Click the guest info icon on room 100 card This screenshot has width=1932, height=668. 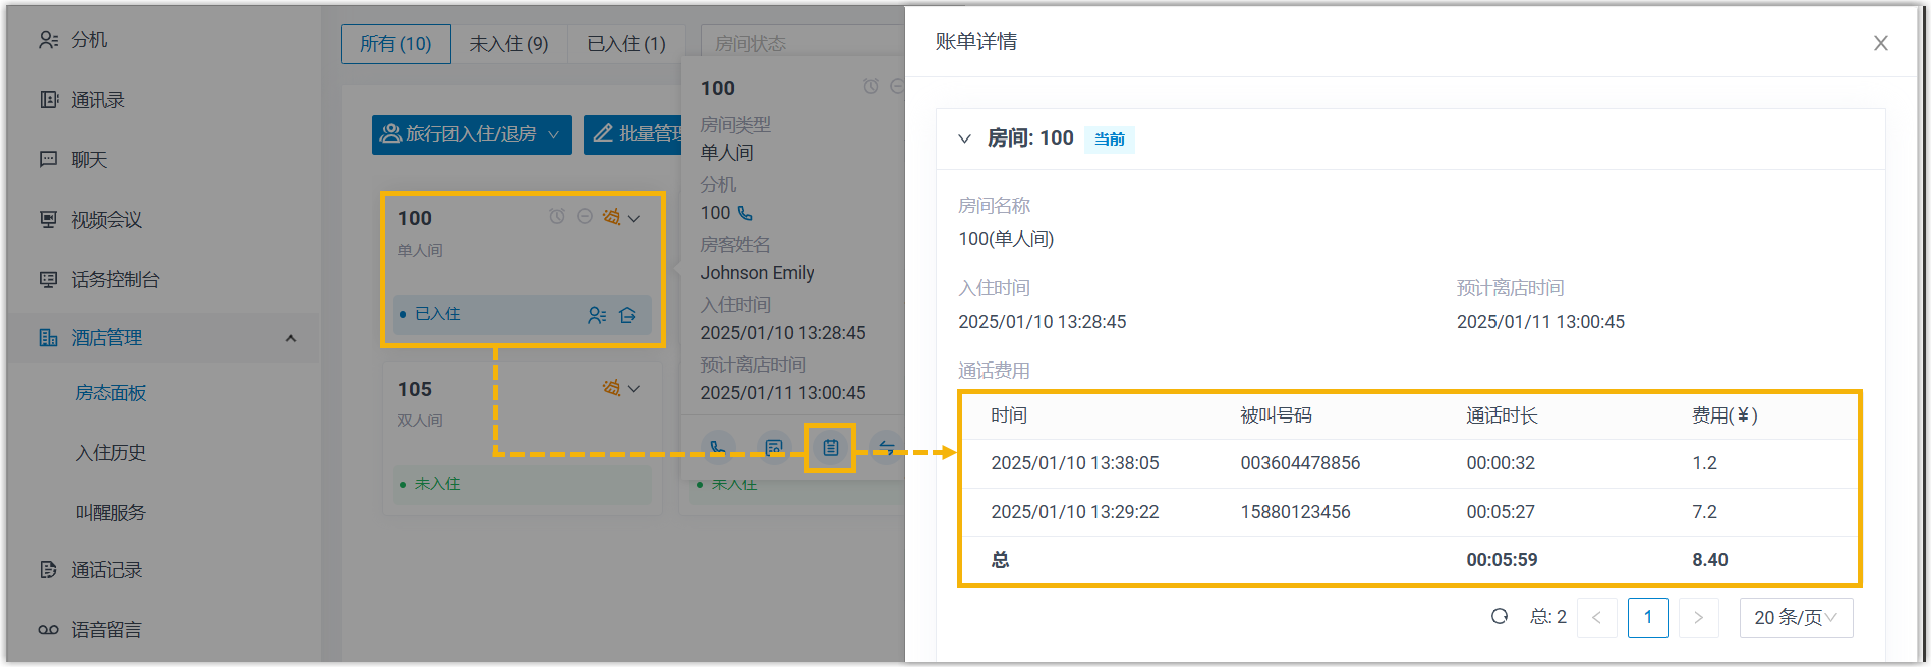tap(597, 315)
